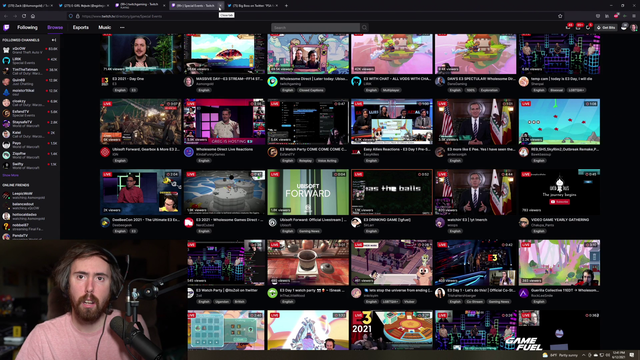Open LIRIK channel in sidebar
Screen dimensions: 640x360
coord(29,61)
